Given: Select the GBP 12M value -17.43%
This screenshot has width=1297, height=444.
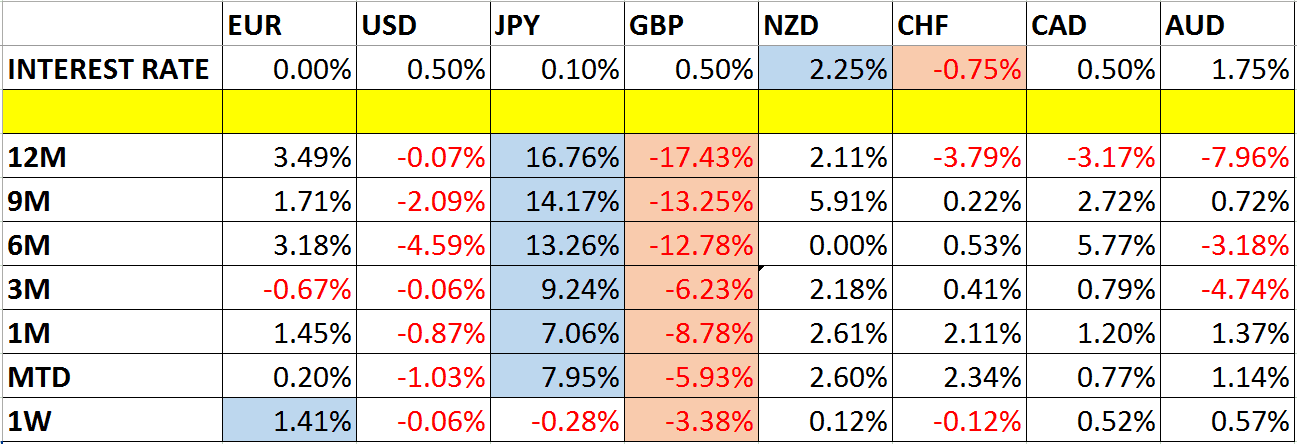Looking at the screenshot, I should [690, 157].
